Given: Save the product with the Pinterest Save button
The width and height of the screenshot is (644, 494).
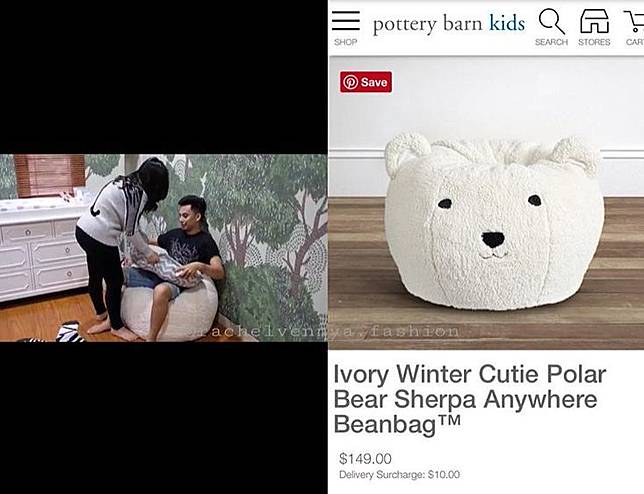Looking at the screenshot, I should pyautogui.click(x=366, y=82).
